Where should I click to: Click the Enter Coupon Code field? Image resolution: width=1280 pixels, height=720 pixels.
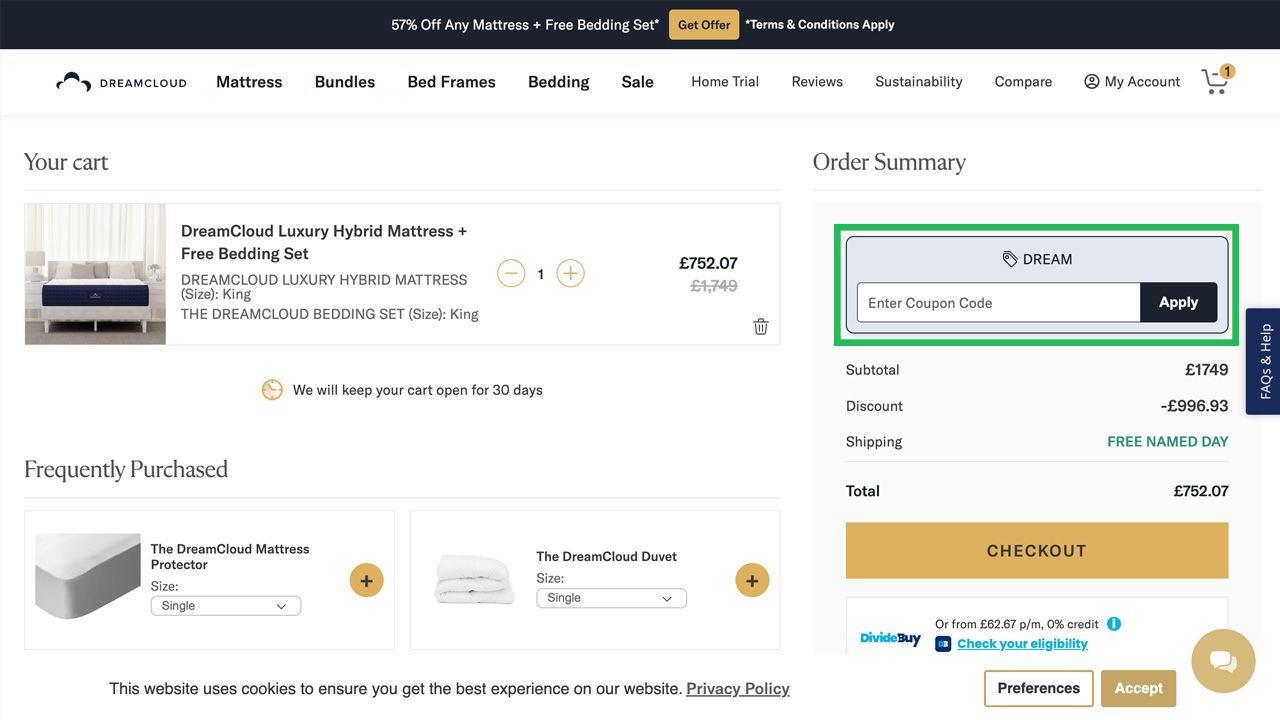tap(998, 302)
